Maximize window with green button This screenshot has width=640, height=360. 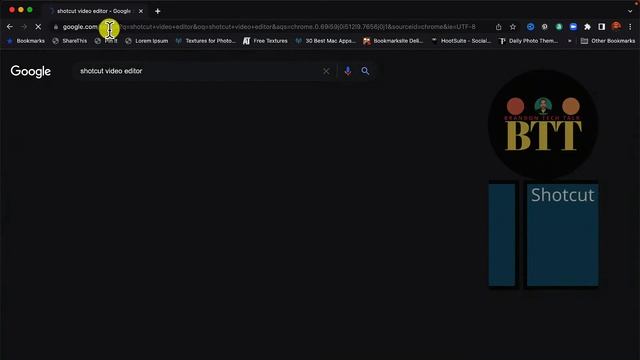tap(30, 10)
